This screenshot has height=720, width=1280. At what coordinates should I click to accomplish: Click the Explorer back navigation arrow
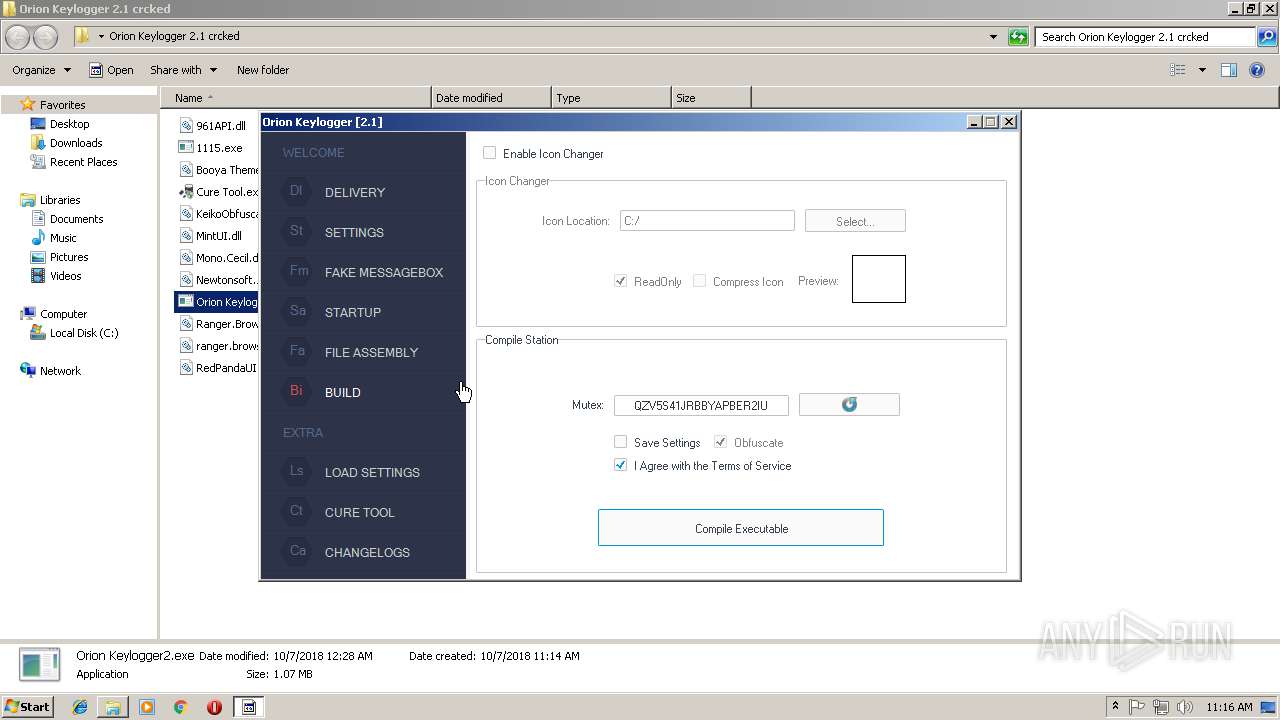click(x=18, y=37)
